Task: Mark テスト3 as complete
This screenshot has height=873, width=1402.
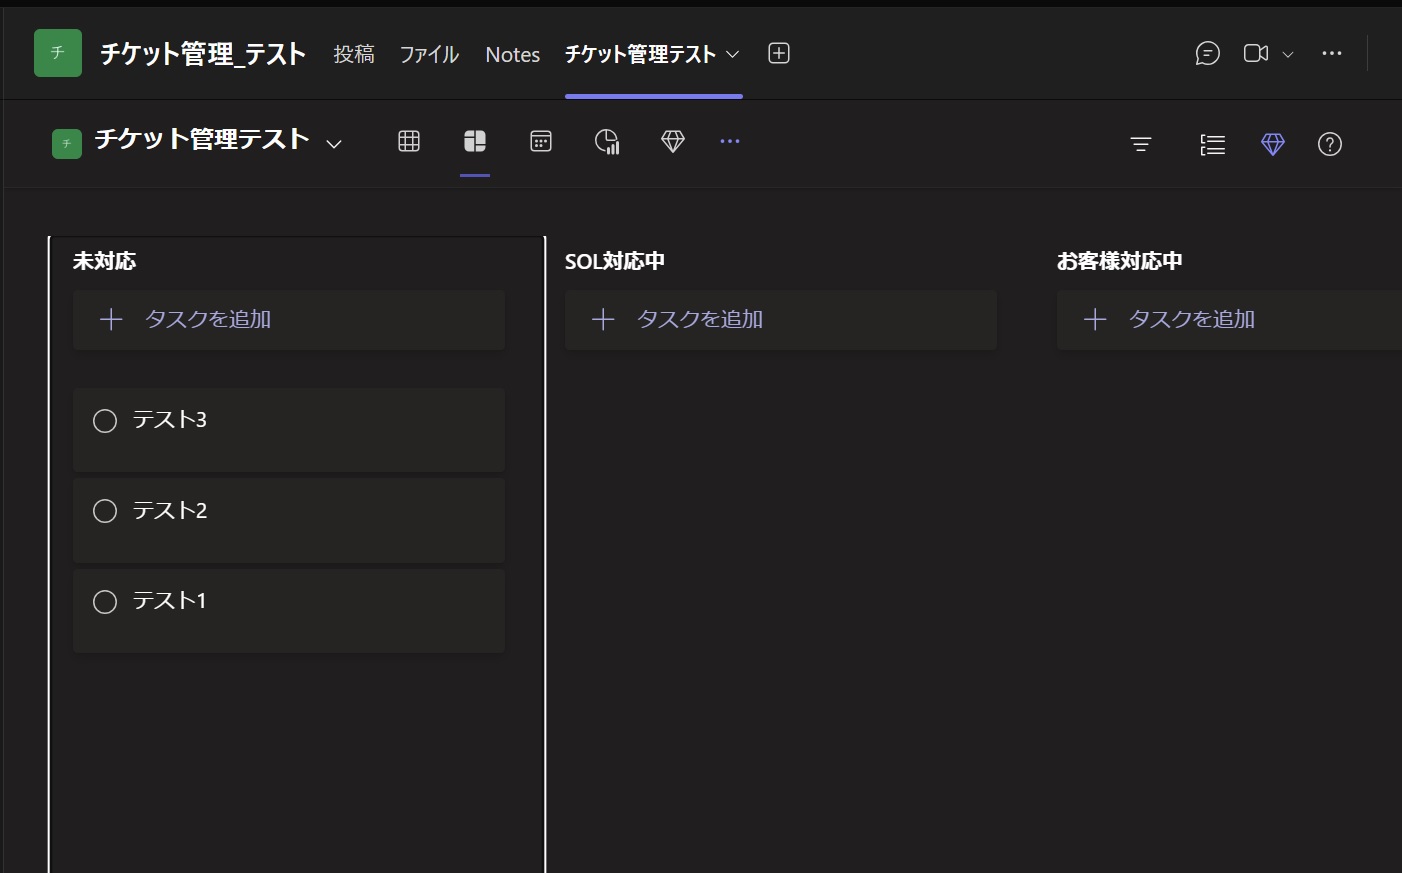Action: click(x=105, y=421)
